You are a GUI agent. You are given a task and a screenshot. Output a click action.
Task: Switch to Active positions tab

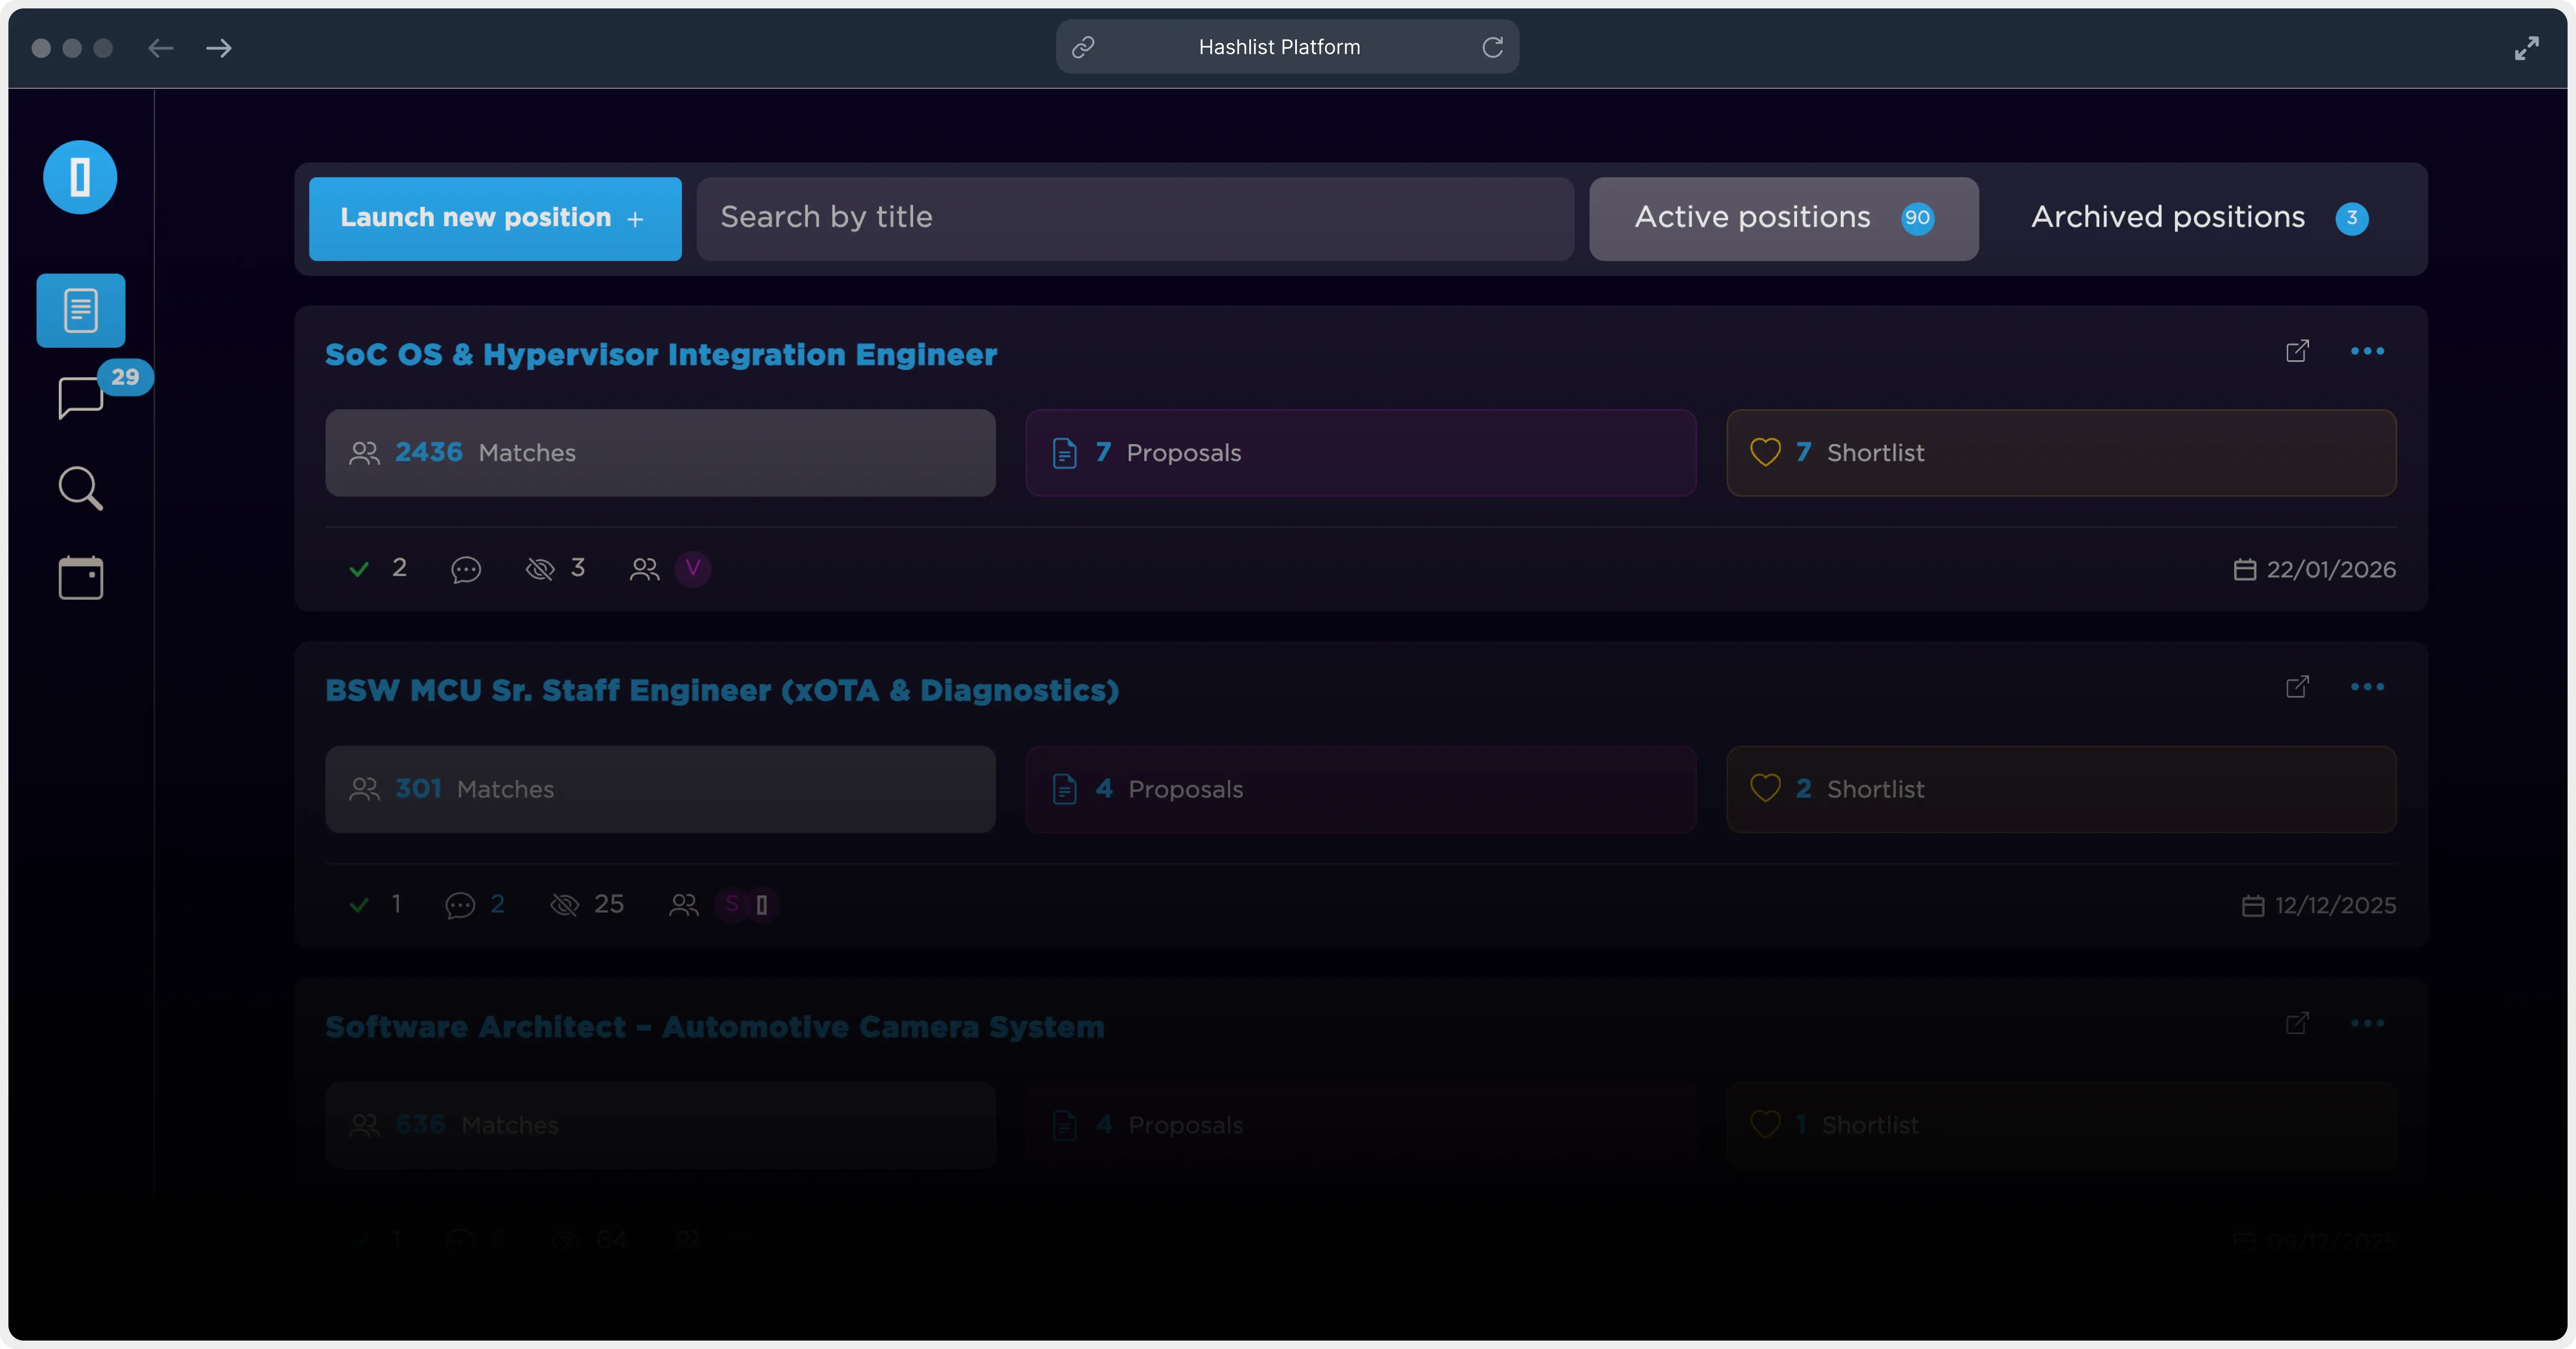1783,218
